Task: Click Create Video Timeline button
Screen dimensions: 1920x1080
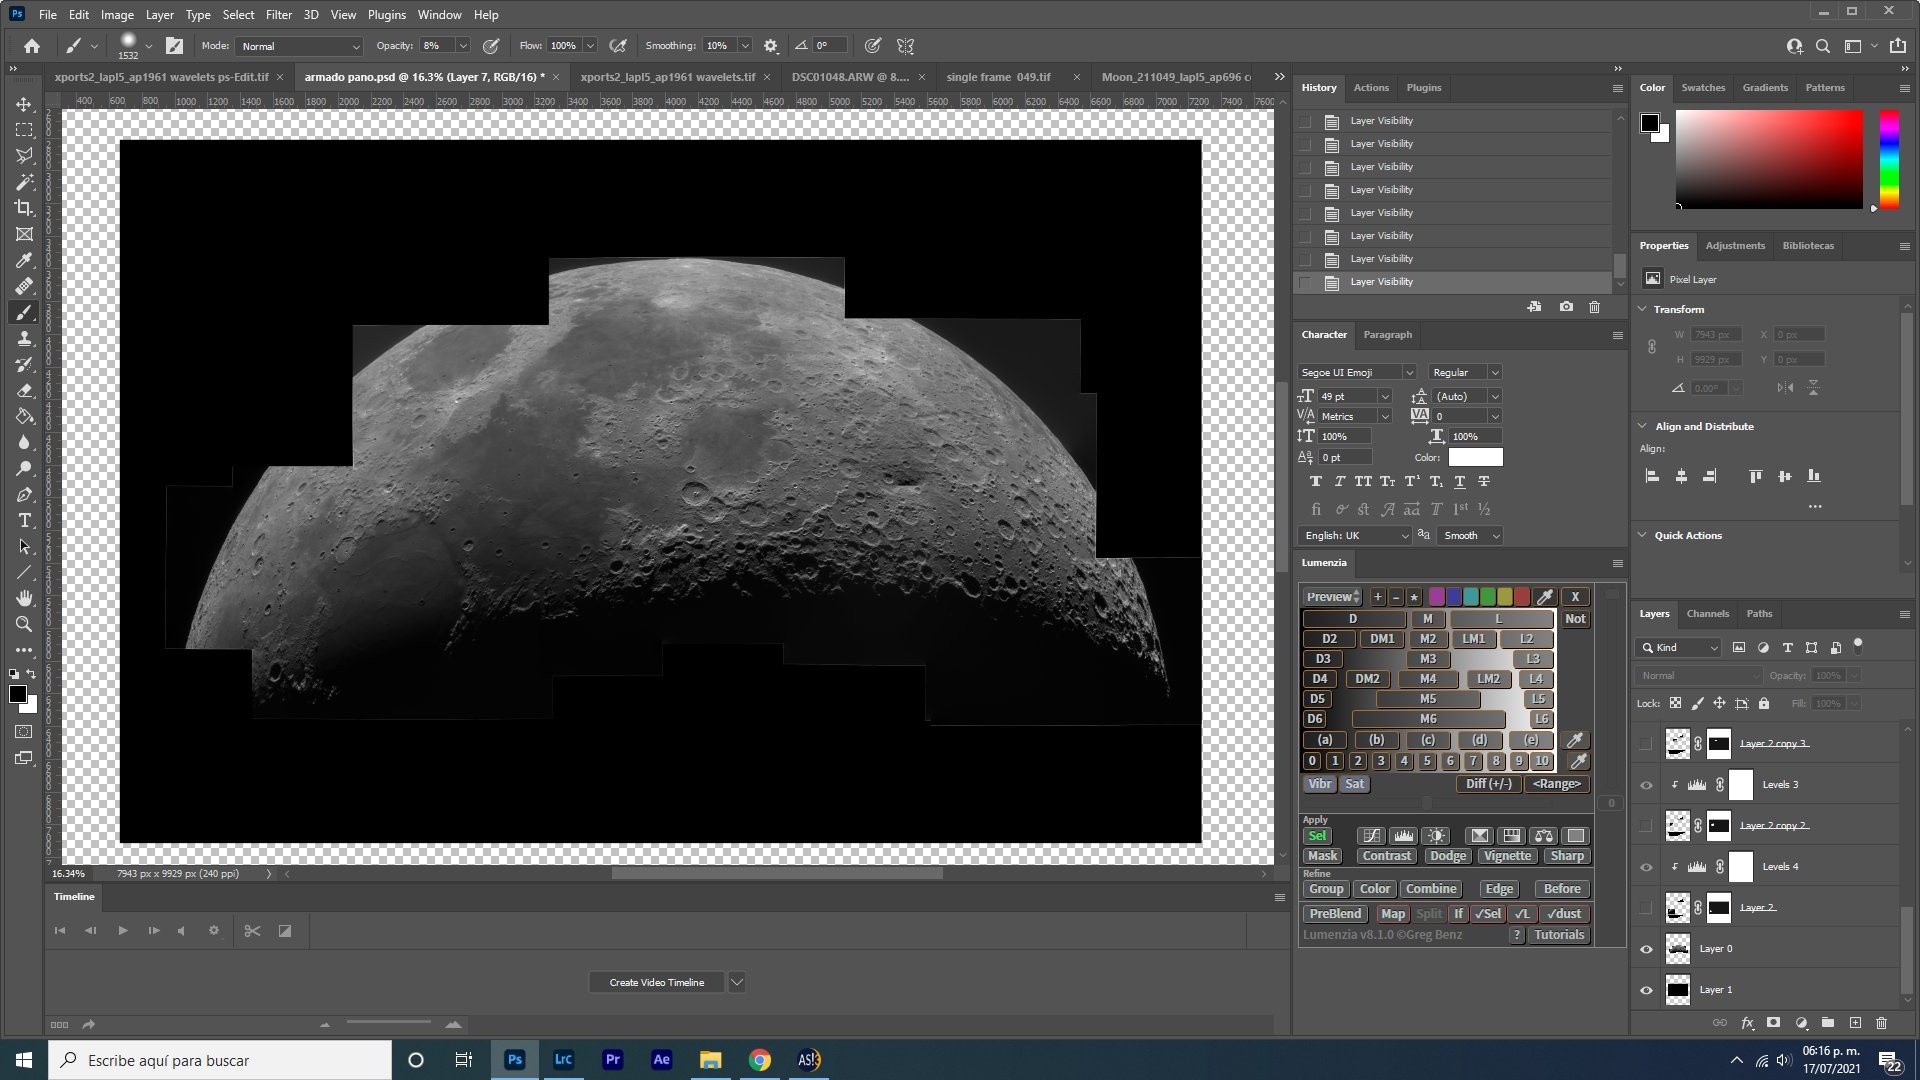Action: 657,983
